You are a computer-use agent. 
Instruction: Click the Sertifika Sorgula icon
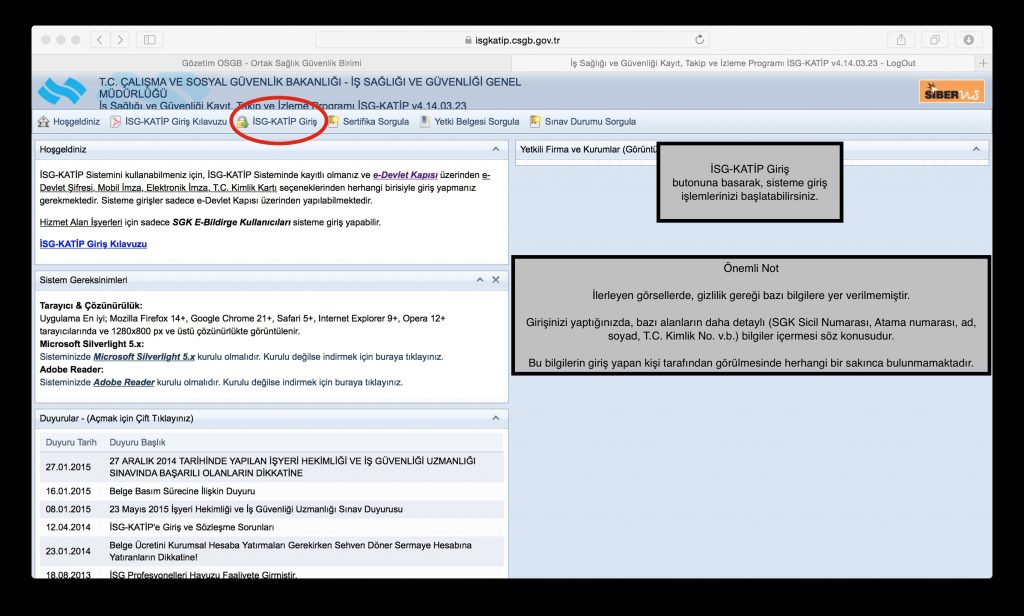click(333, 122)
